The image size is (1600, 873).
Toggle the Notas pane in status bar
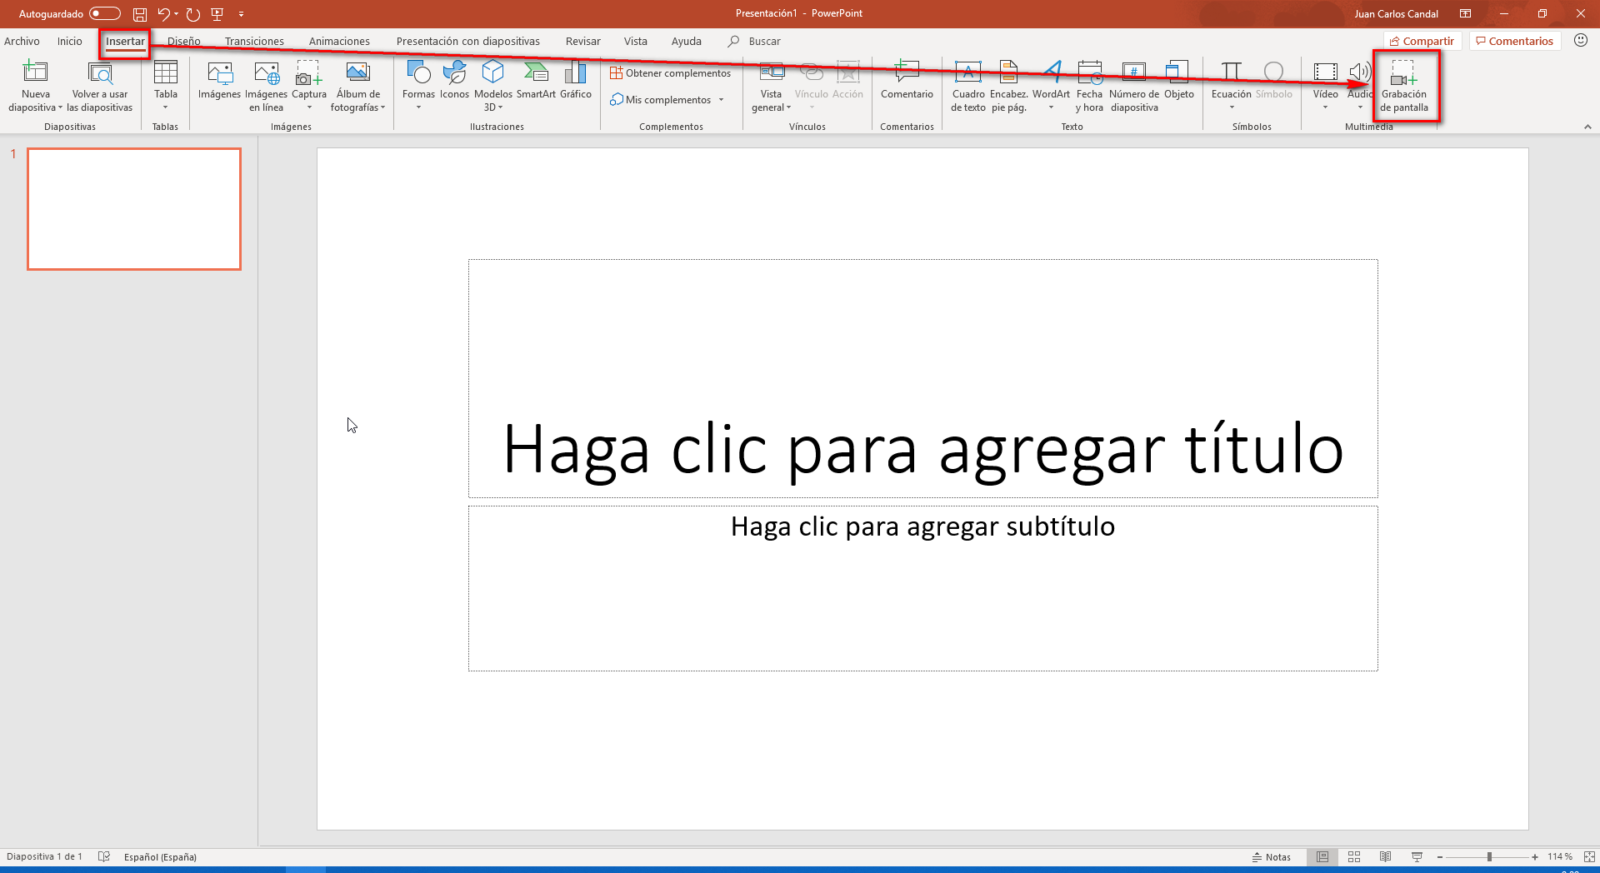tap(1271, 857)
